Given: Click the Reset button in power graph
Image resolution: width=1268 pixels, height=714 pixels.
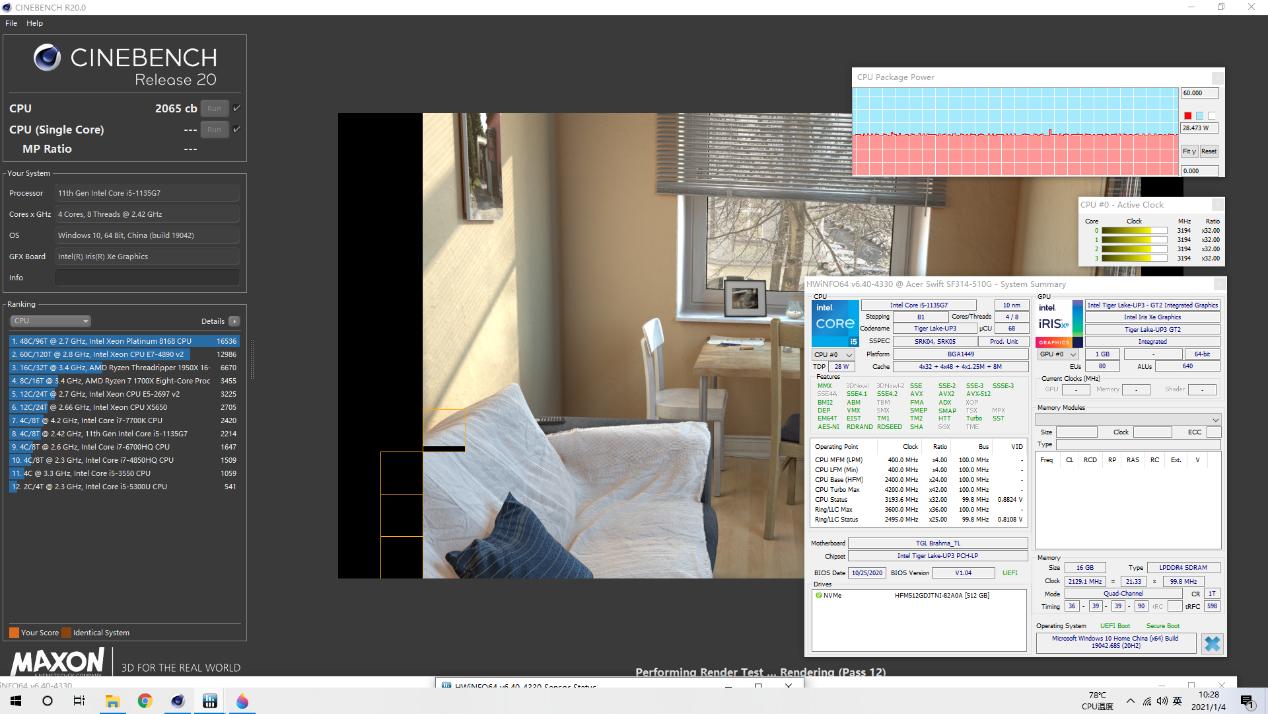Looking at the screenshot, I should pyautogui.click(x=1208, y=151).
